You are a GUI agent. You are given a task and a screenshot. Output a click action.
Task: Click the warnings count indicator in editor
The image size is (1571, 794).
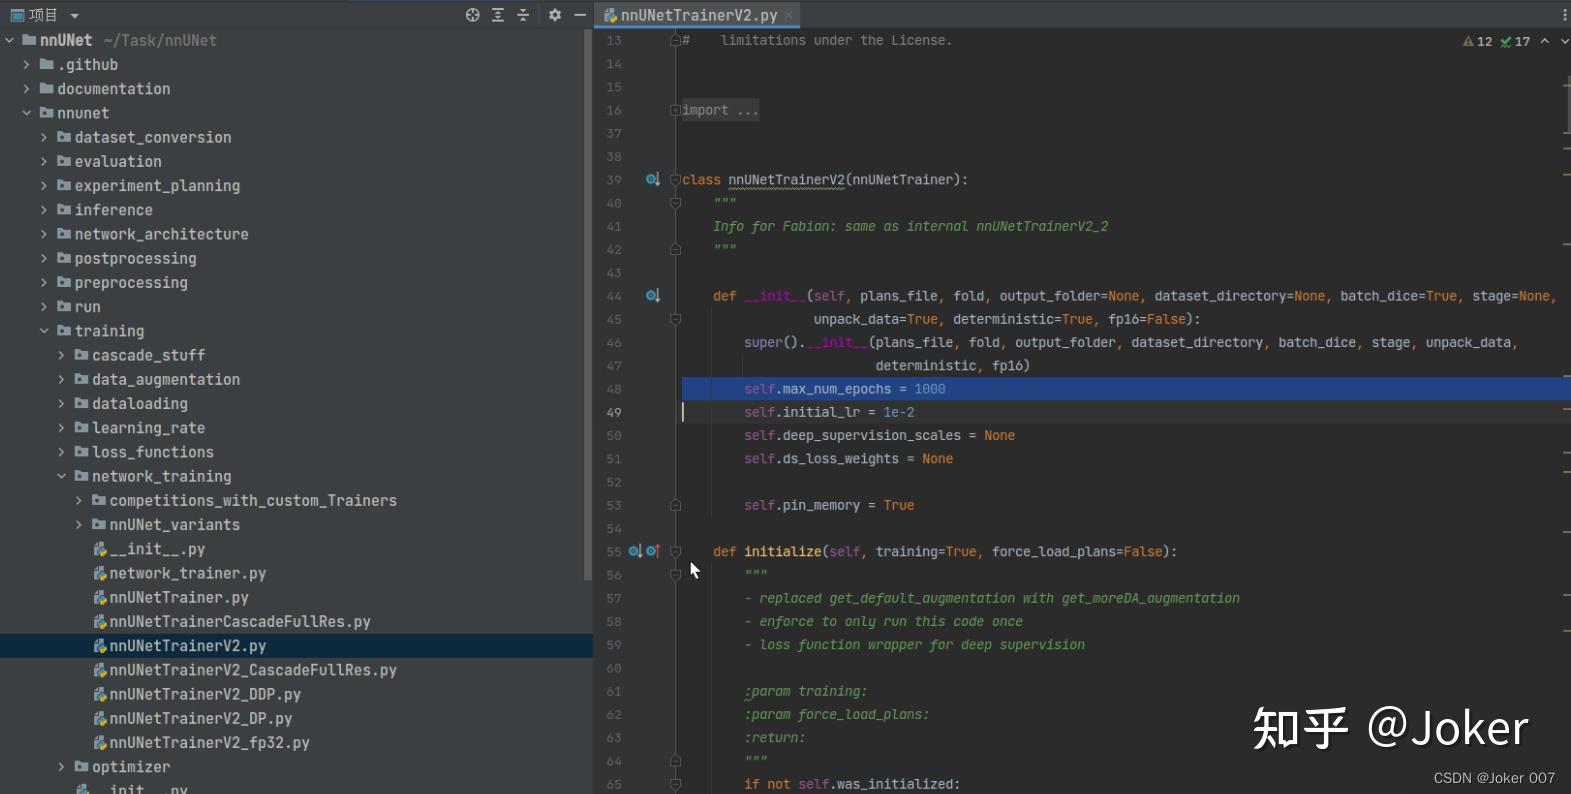click(x=1477, y=41)
